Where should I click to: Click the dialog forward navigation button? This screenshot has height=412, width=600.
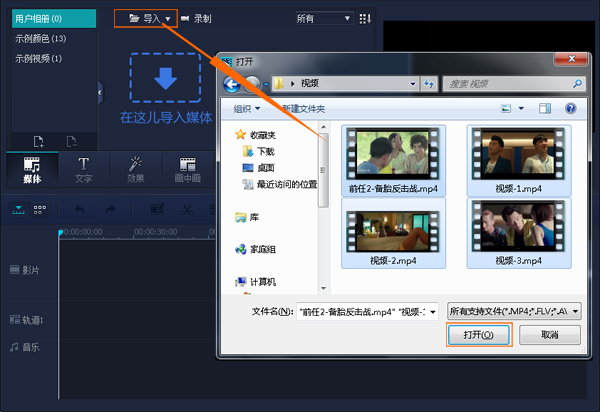tap(253, 84)
